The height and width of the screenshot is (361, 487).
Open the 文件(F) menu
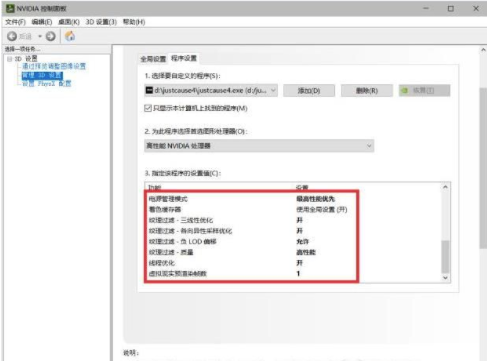(15, 22)
